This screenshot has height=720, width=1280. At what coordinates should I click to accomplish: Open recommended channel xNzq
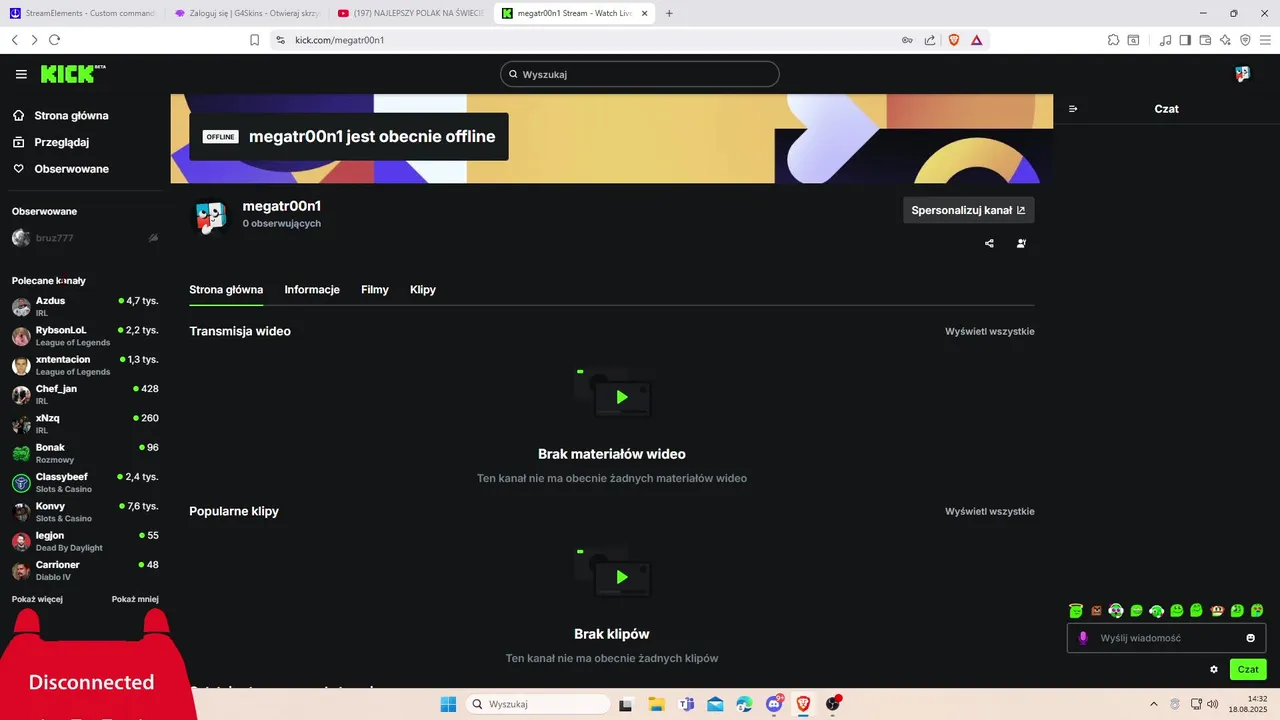85,424
